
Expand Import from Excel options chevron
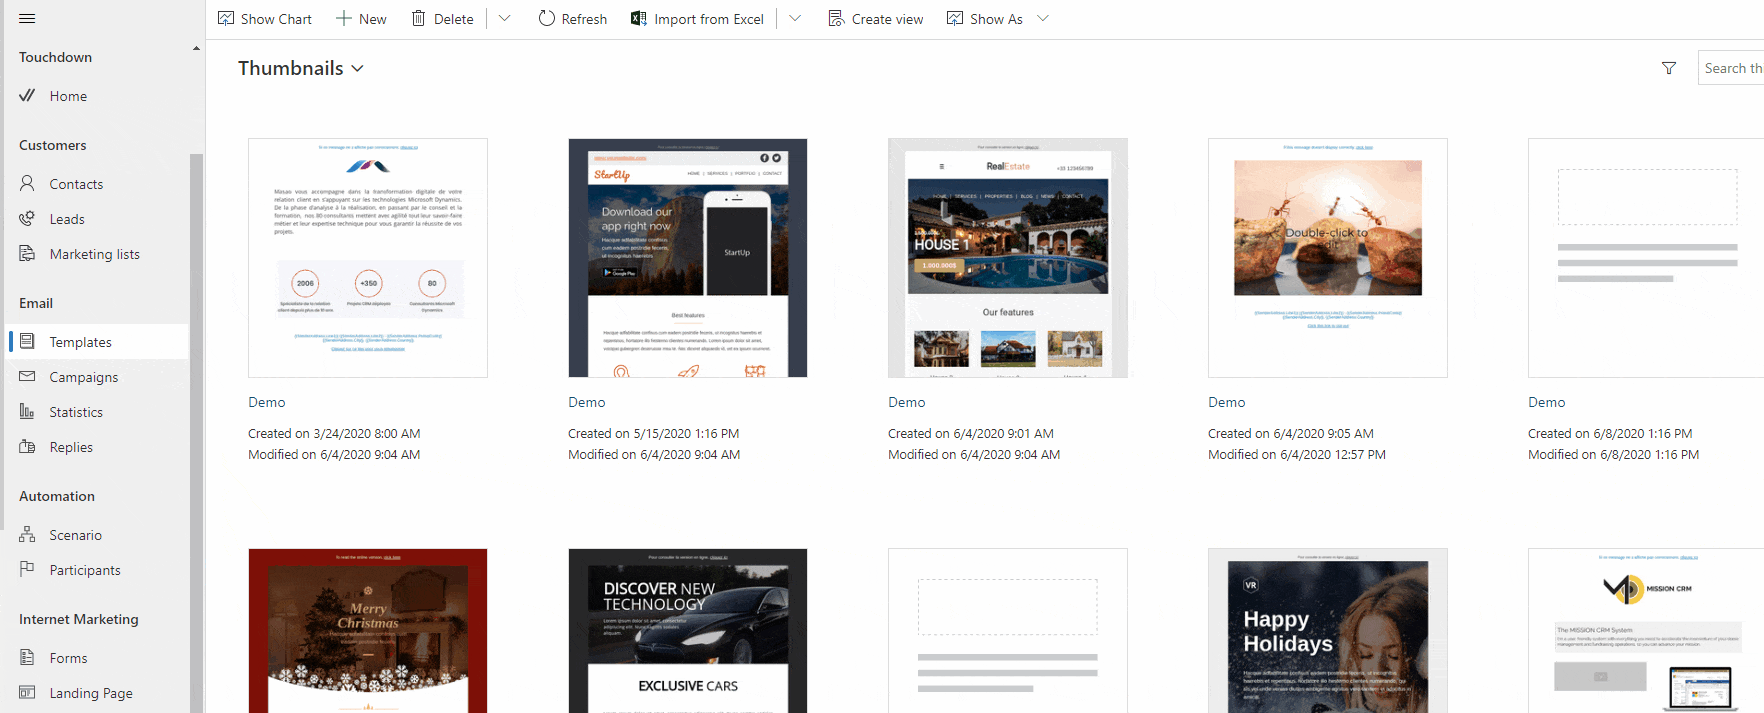pos(795,19)
